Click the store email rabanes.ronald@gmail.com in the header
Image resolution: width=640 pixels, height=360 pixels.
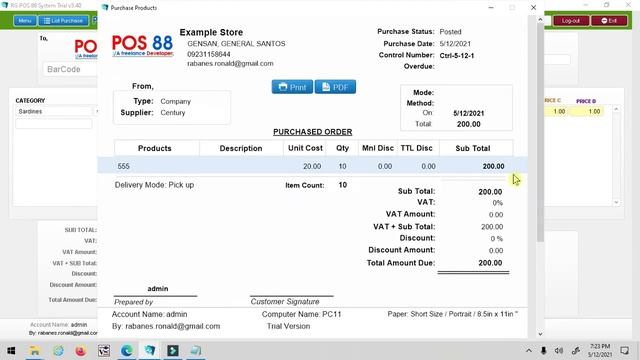(x=230, y=64)
